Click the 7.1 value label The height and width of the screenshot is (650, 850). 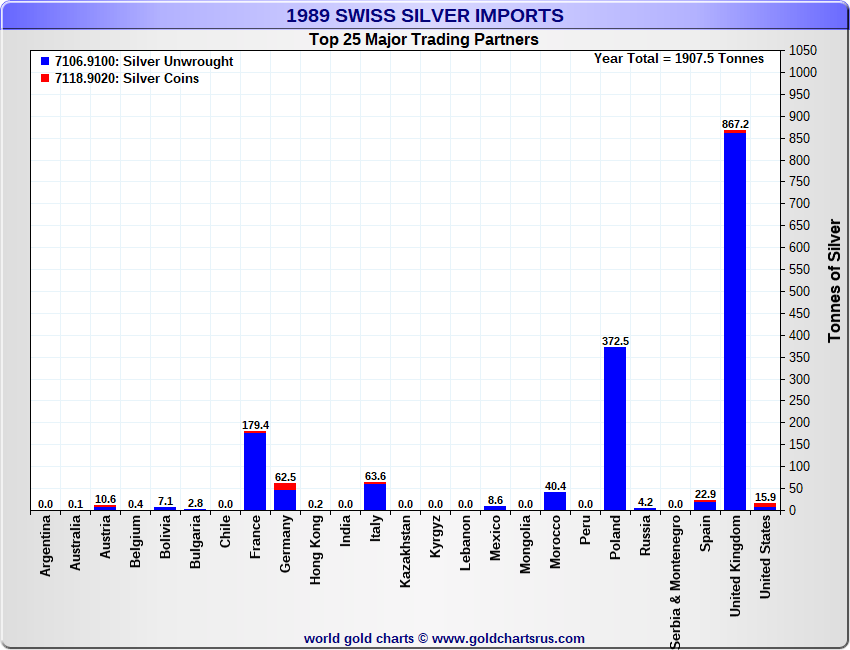point(165,501)
